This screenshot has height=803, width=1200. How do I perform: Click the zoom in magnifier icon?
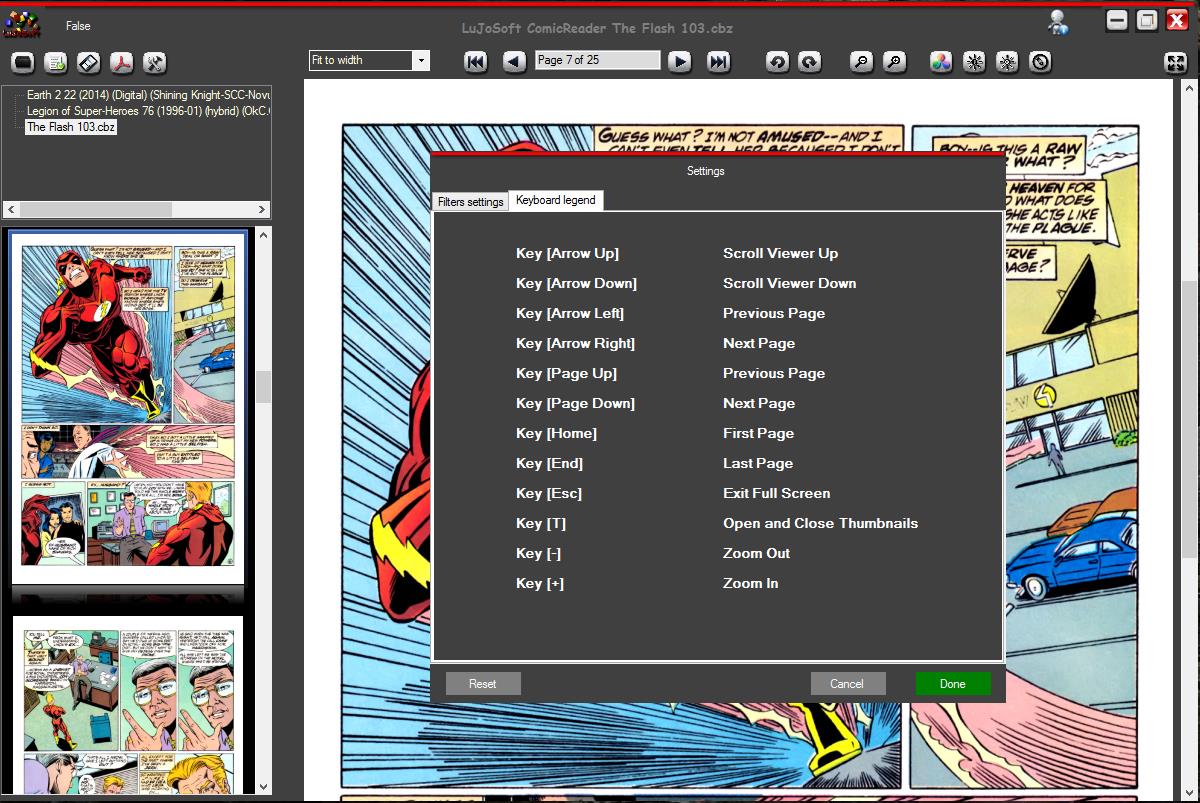[894, 62]
